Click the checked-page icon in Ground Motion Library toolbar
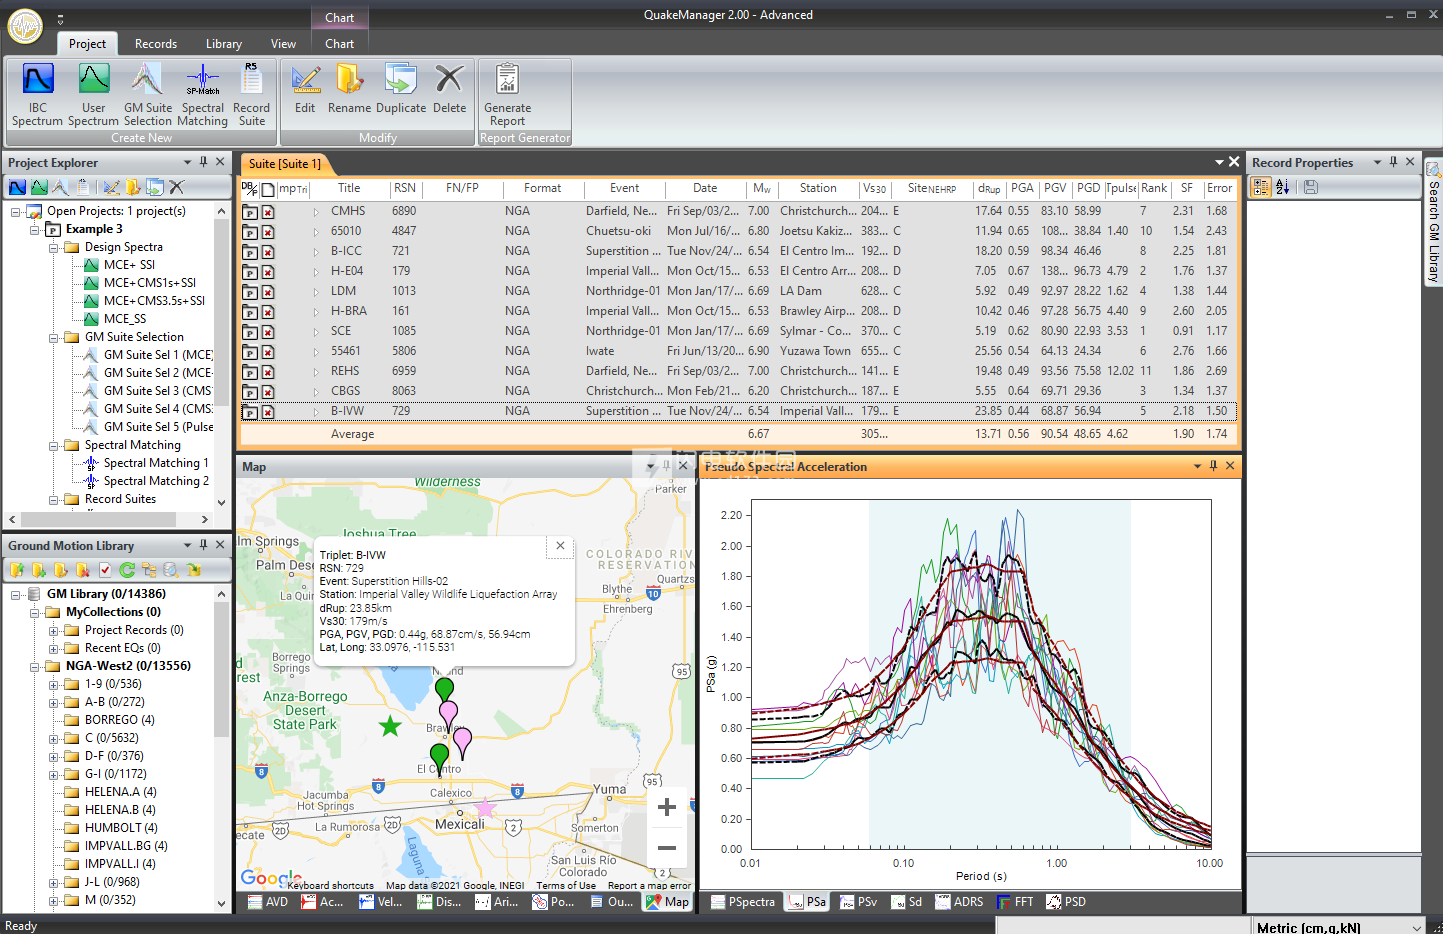 point(105,570)
